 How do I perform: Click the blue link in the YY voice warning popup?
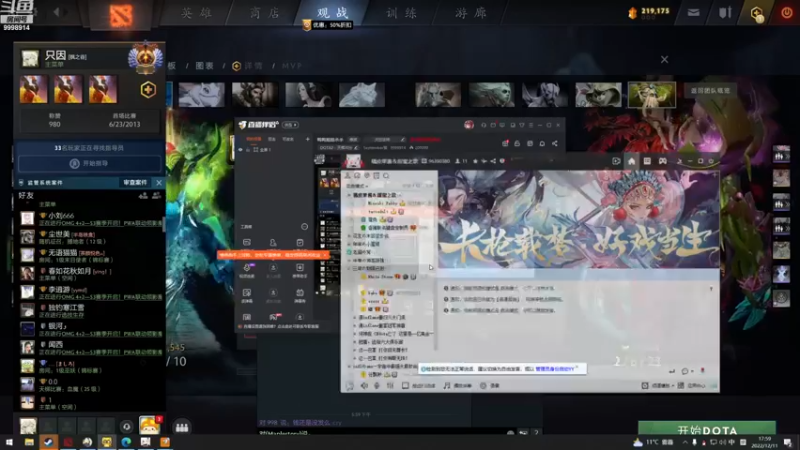[x=555, y=368]
